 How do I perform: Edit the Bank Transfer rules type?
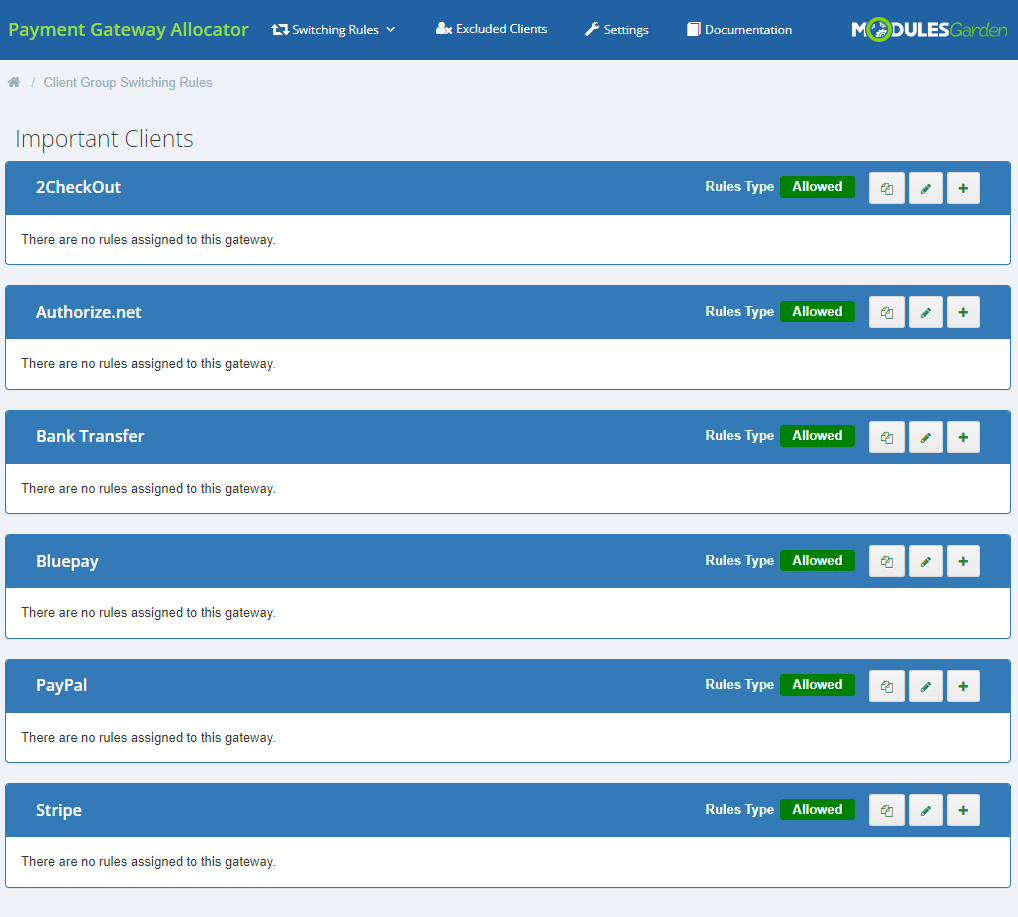925,437
